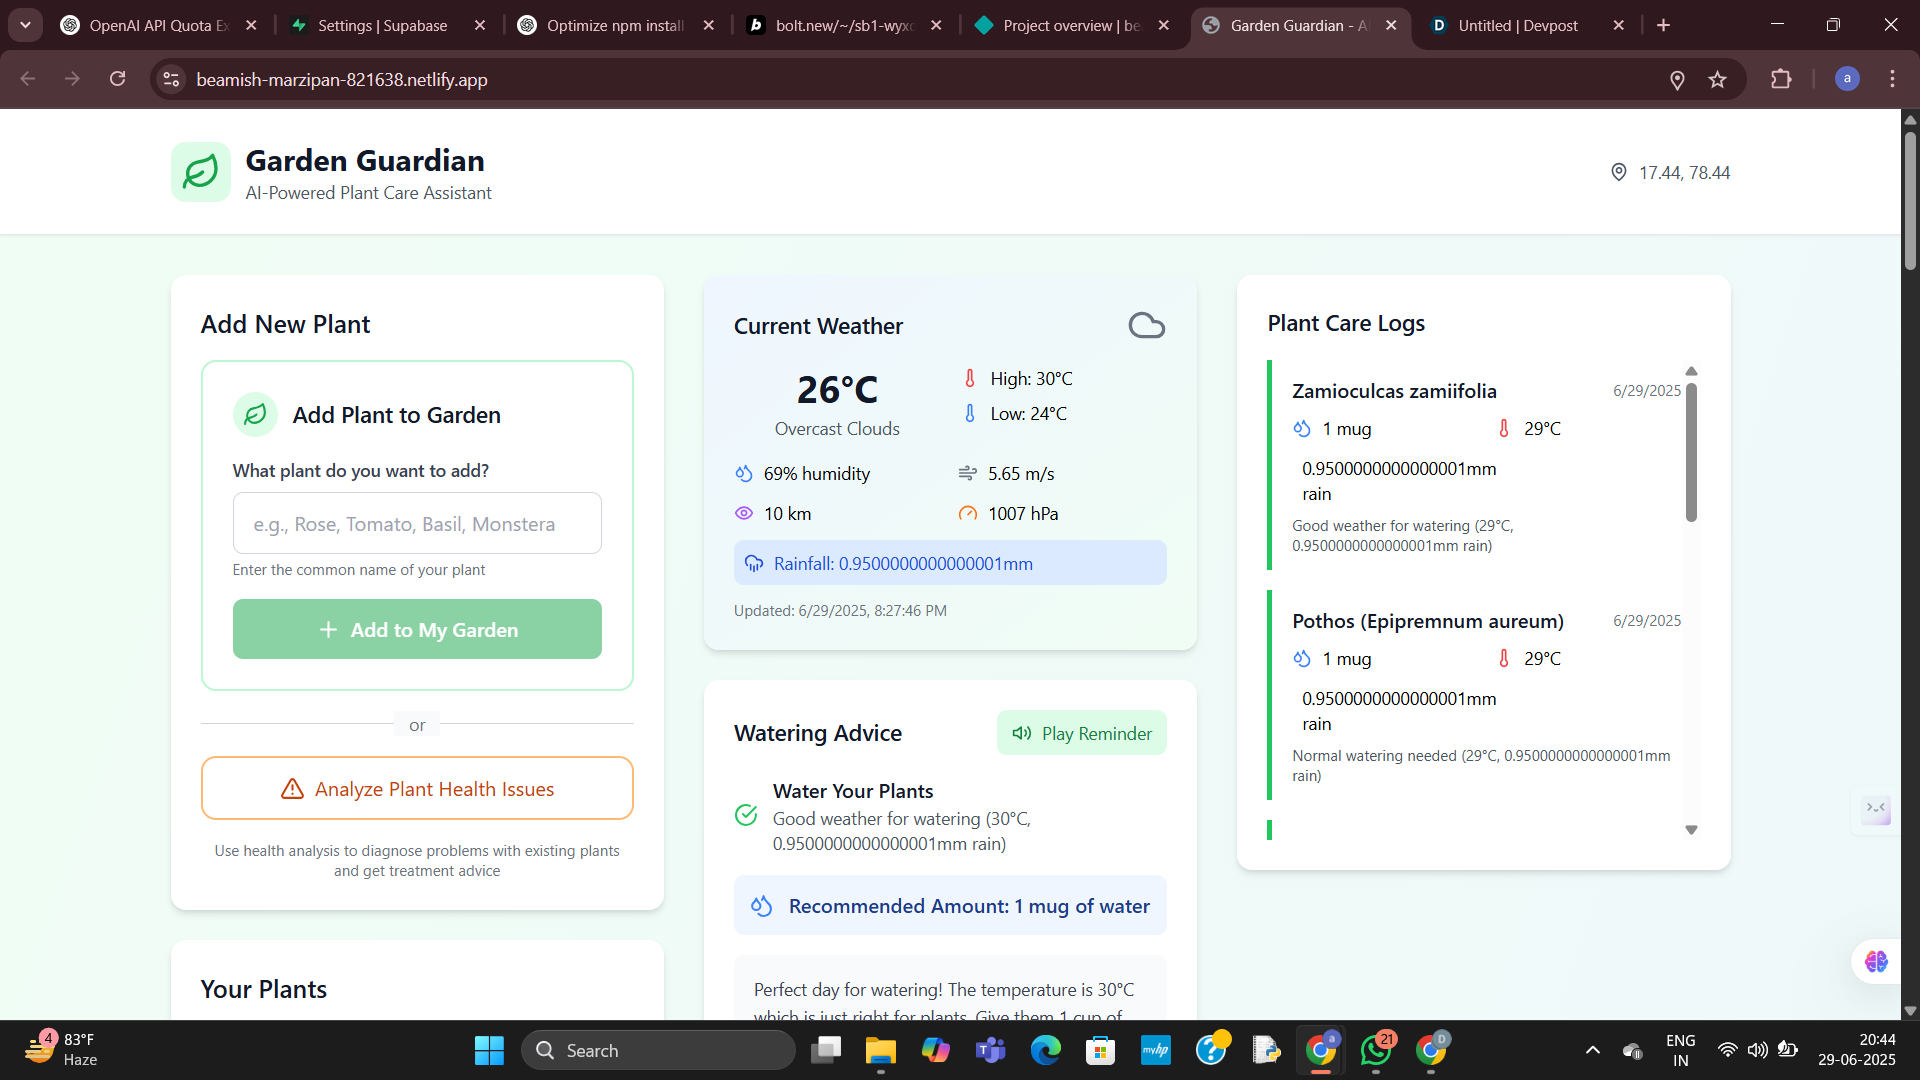Bookmark this page with the star icon
The width and height of the screenshot is (1920, 1080).
click(1718, 79)
